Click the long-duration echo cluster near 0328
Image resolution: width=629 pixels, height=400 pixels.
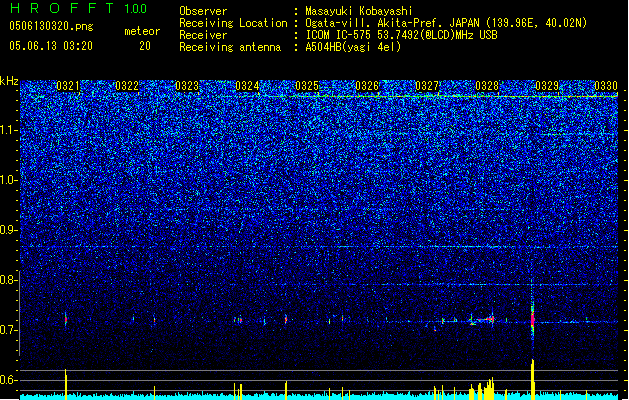pyautogui.click(x=482, y=320)
